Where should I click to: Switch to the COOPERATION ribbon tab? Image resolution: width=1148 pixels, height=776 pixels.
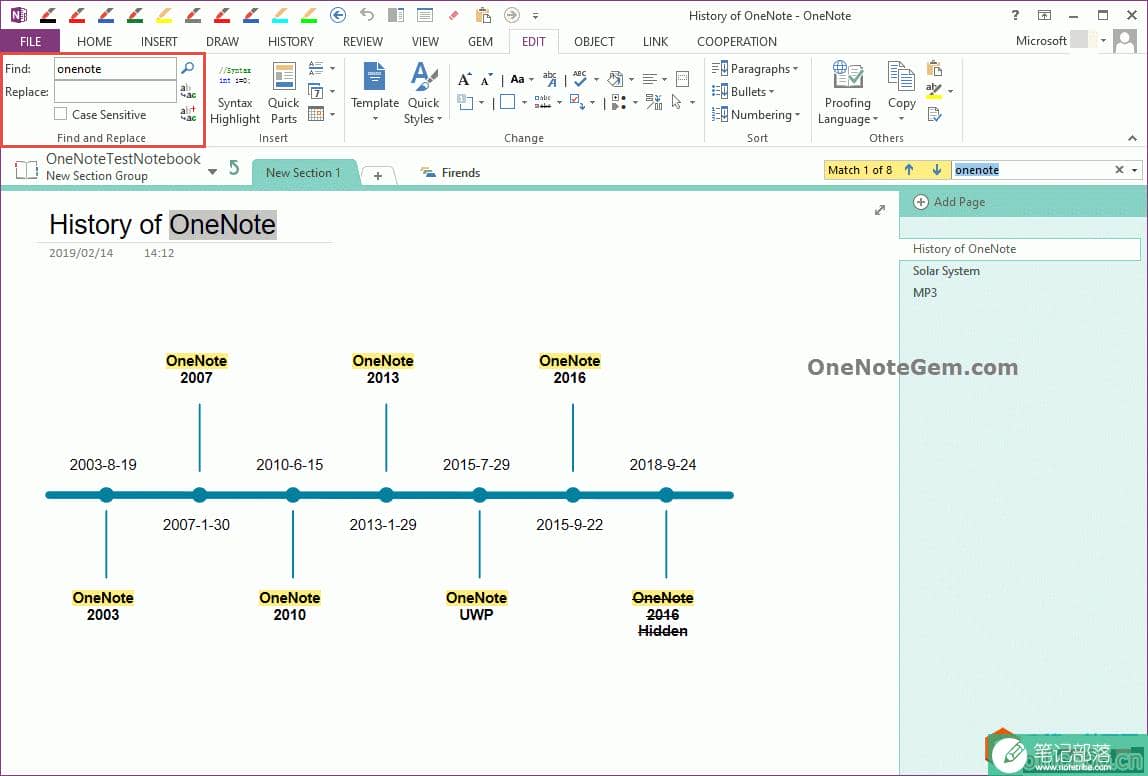tap(737, 41)
